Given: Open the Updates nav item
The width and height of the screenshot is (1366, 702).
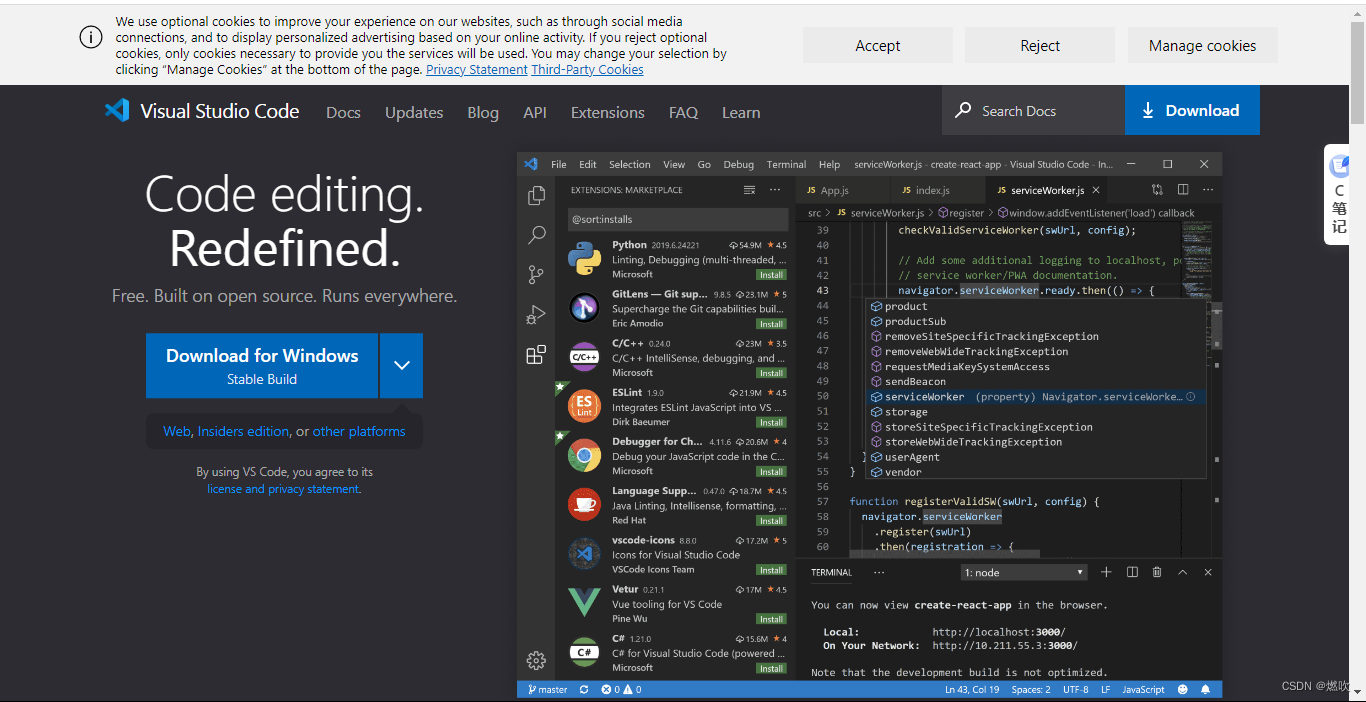Looking at the screenshot, I should pos(414,112).
